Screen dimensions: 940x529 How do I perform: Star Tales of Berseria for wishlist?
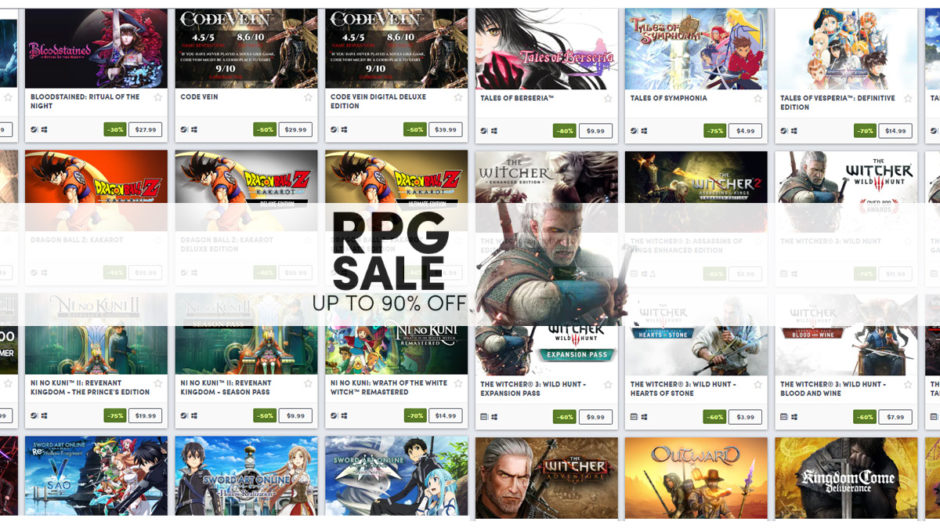607,98
